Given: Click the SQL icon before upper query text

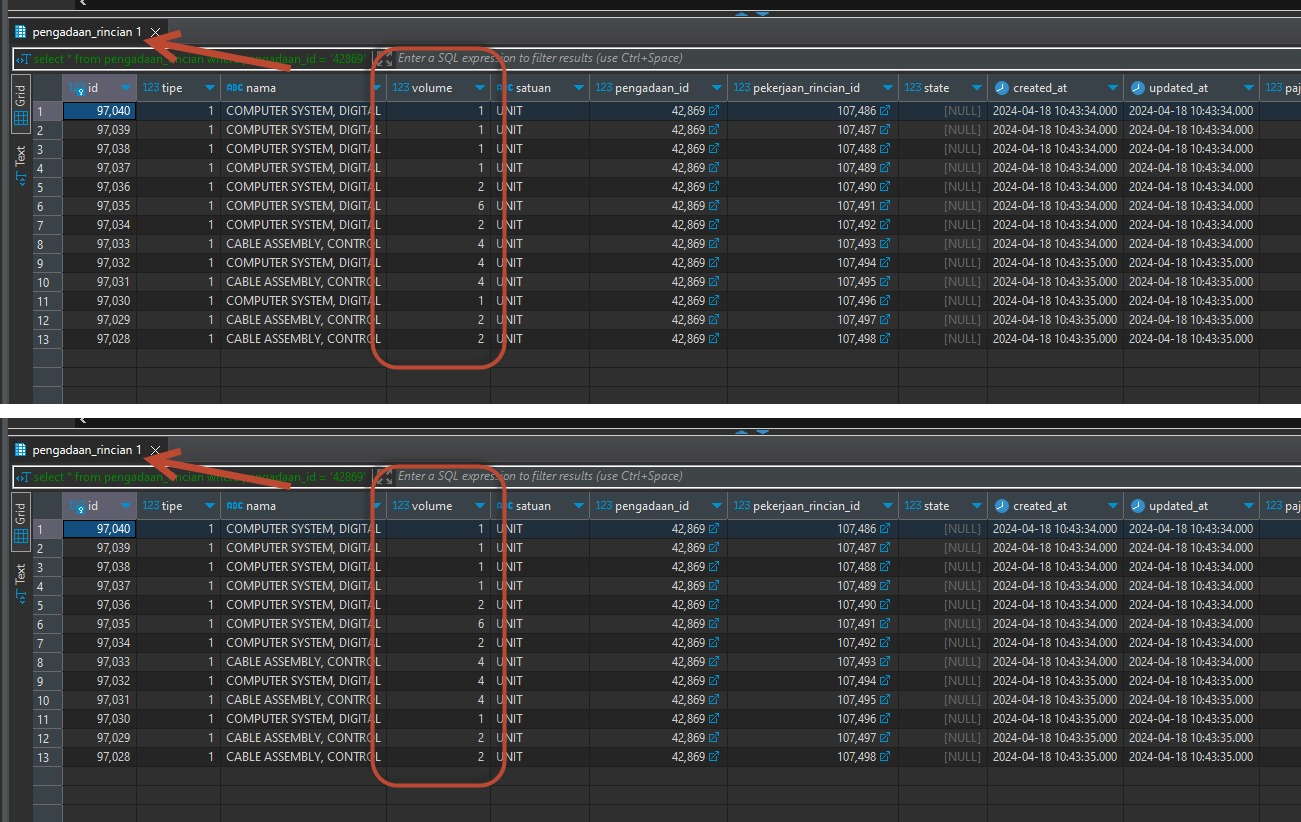Looking at the screenshot, I should click(x=23, y=59).
